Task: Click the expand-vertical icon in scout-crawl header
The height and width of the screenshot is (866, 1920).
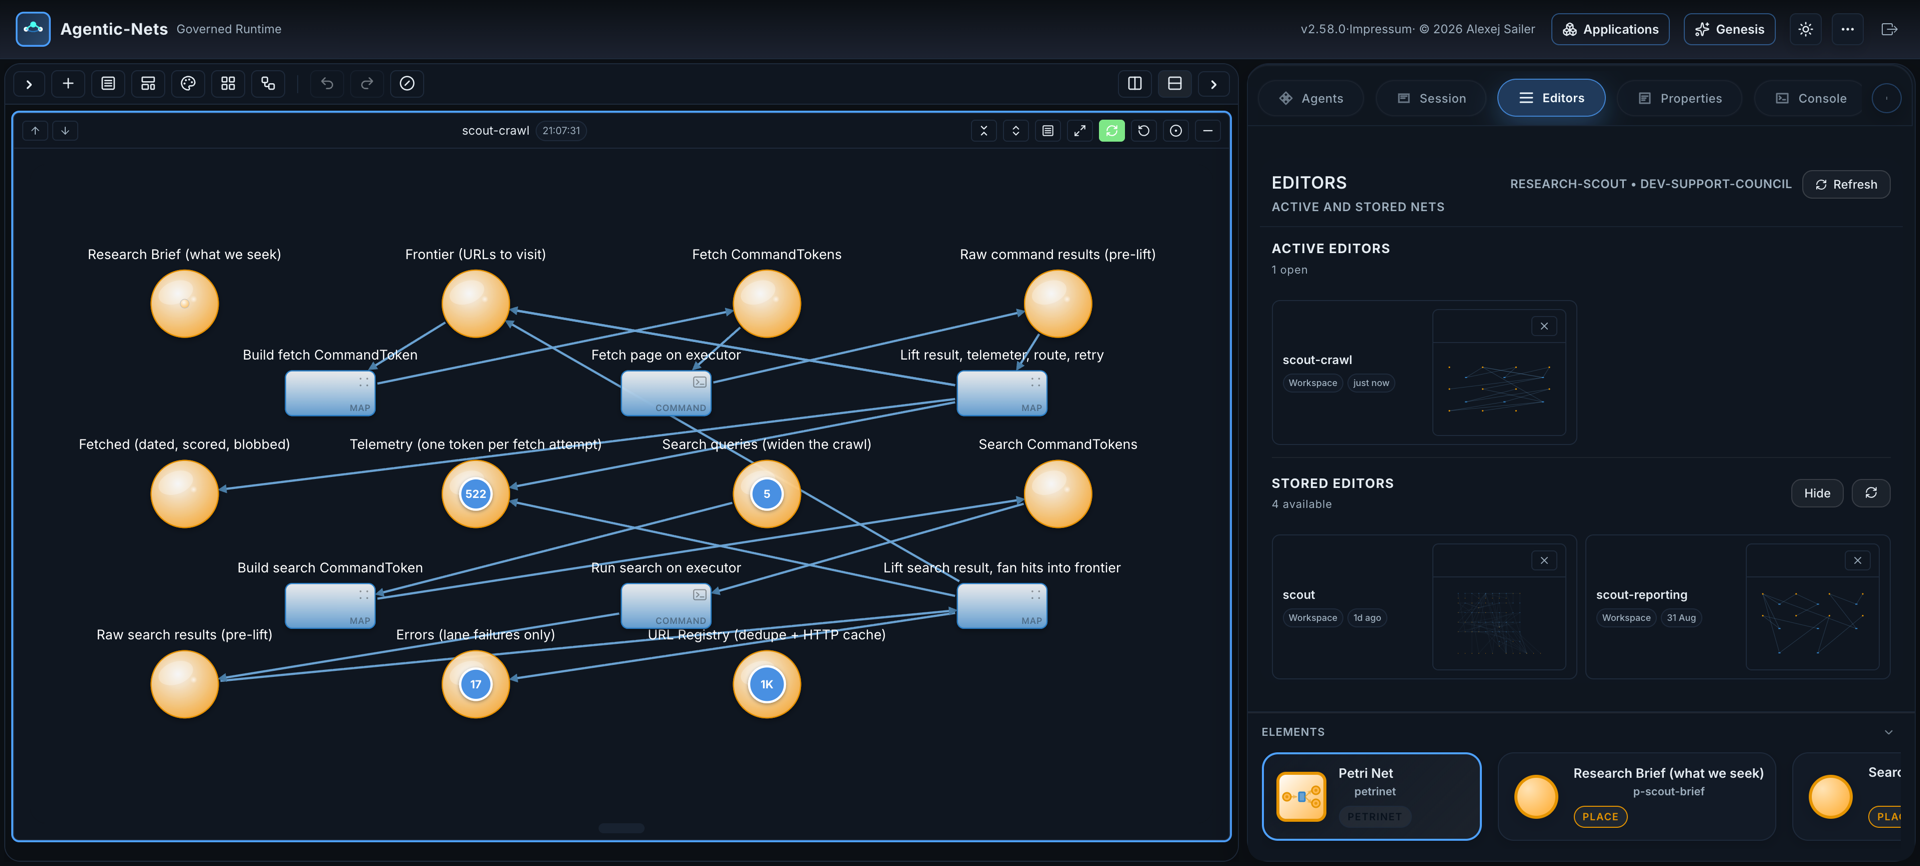Action: tap(1016, 131)
